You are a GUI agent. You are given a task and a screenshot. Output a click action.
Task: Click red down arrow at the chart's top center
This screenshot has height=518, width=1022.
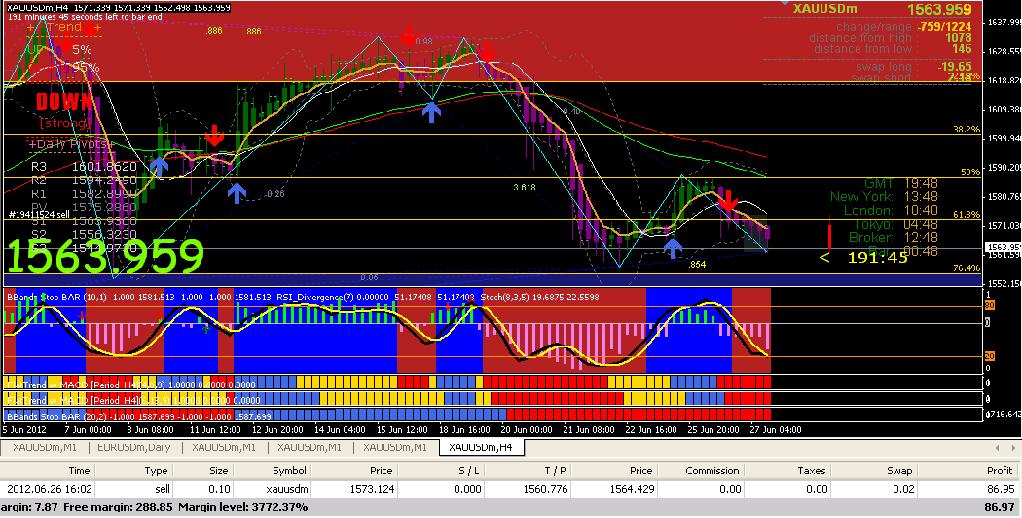409,36
